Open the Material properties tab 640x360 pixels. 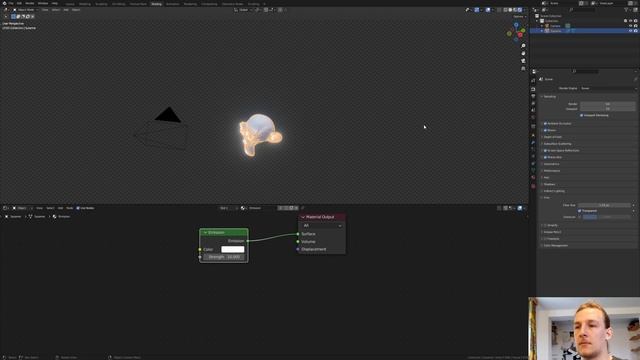tap(533, 178)
